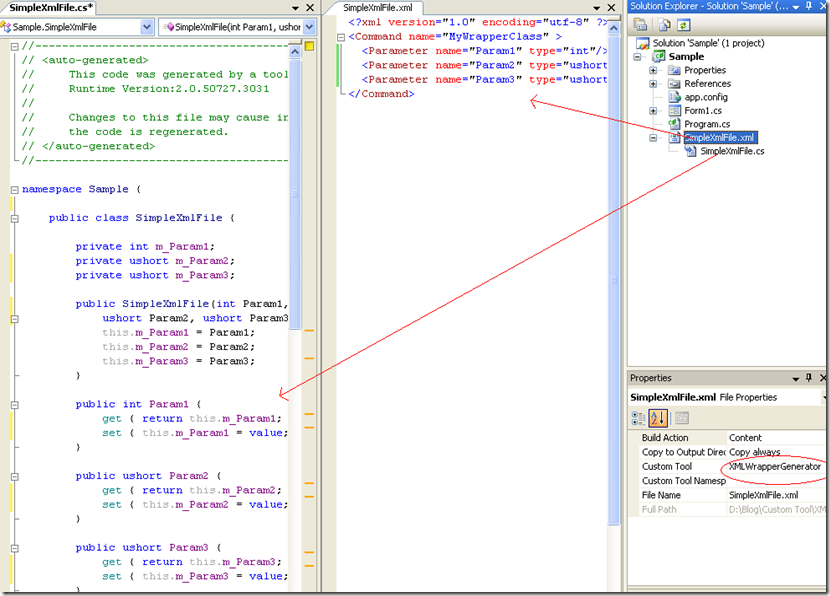The image size is (830, 596).
Task: Open active files list for SimpleXmlFile.cs pane
Action: coord(295,8)
